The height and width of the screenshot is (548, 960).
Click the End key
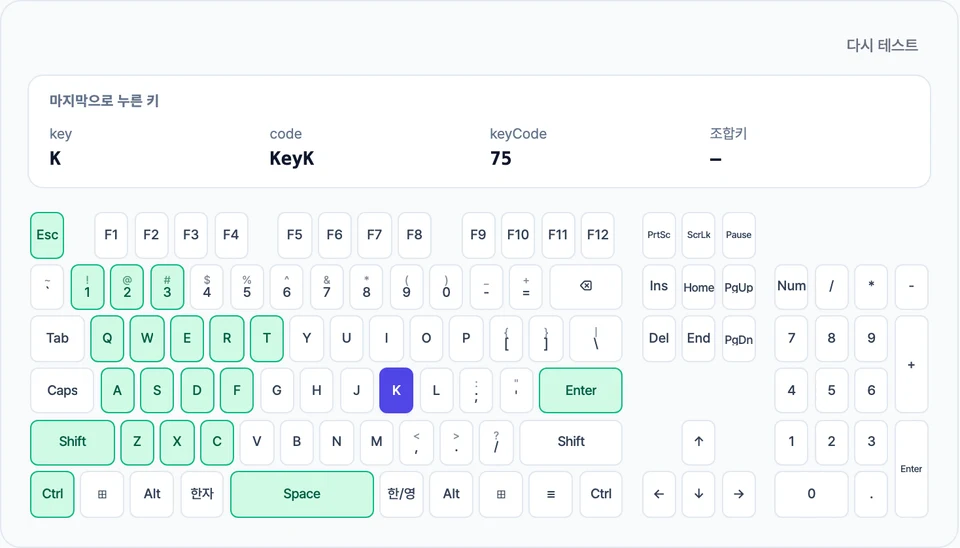pyautogui.click(x=699, y=339)
